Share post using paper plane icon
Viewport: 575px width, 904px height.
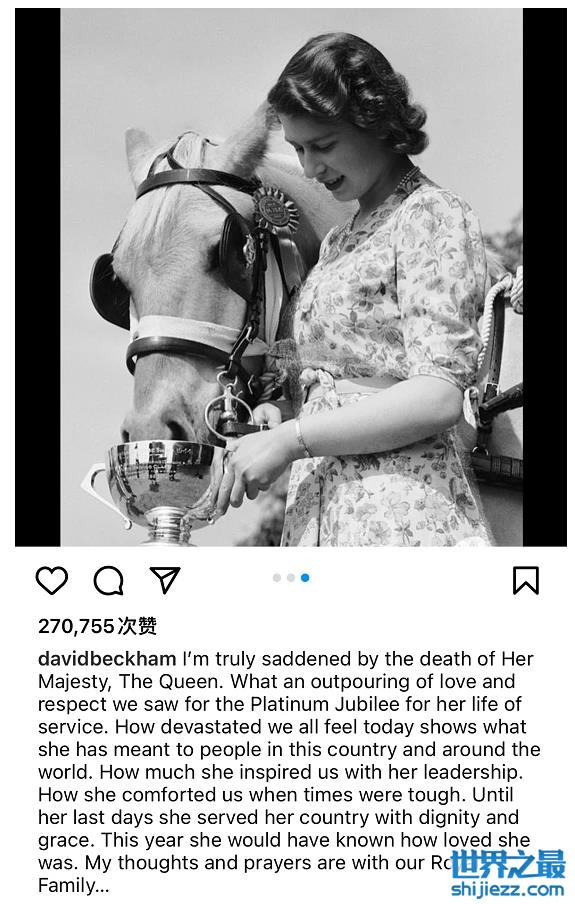point(165,579)
